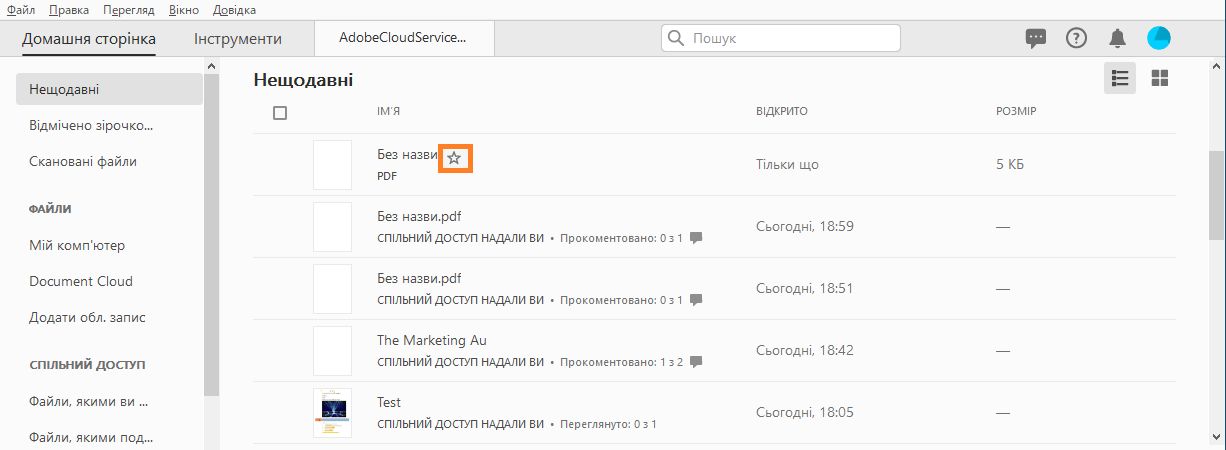This screenshot has width=1226, height=450.
Task: Click comment icon on The Marketing Au row
Action: 696,362
